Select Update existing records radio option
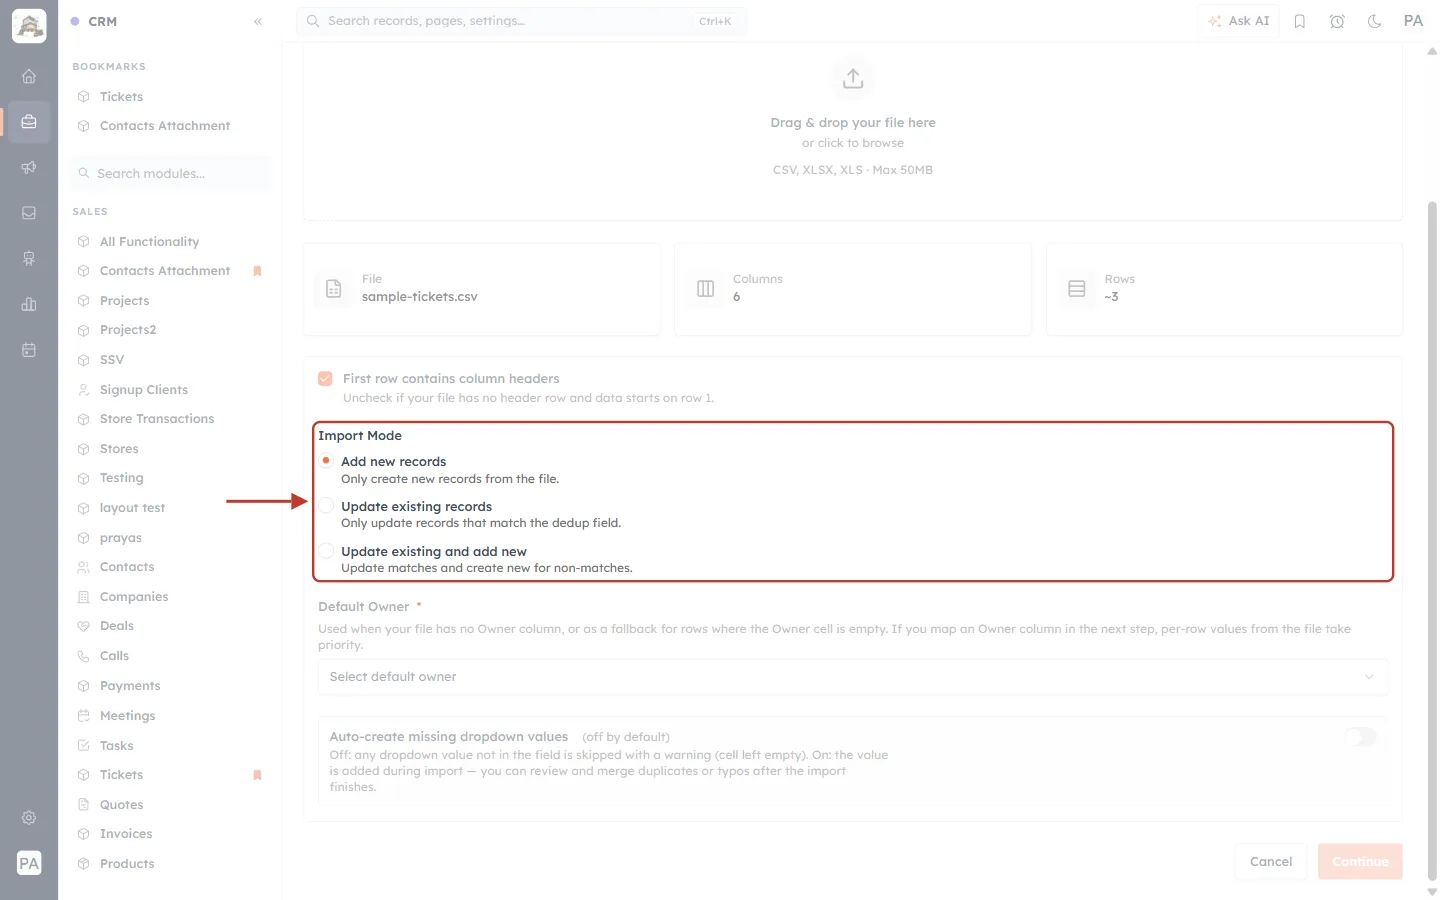Image resolution: width=1440 pixels, height=900 pixels. 326,506
